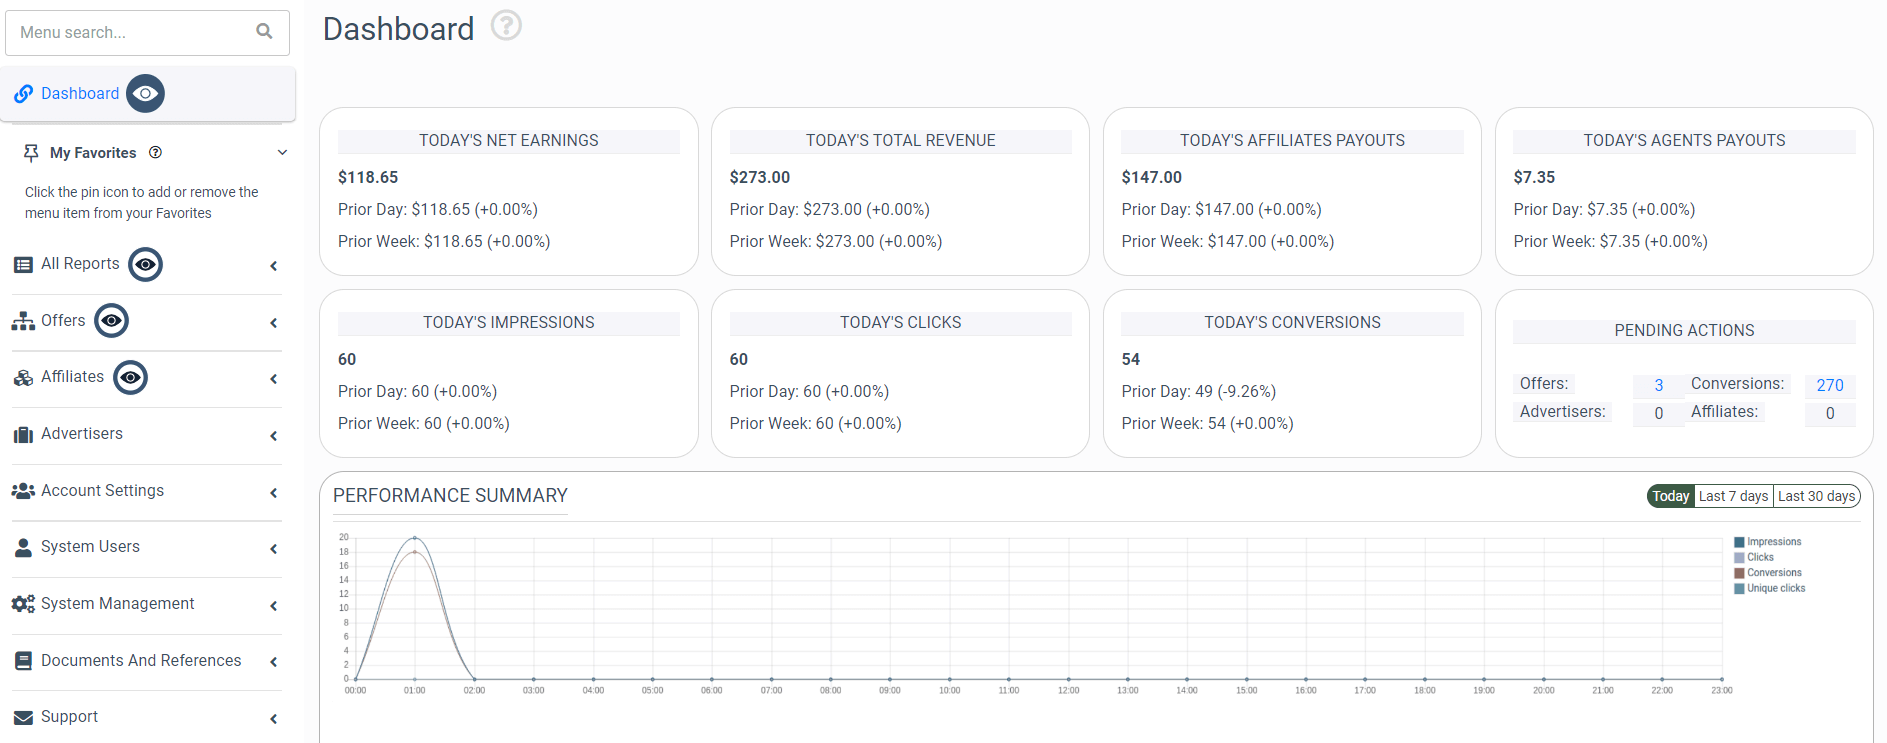This screenshot has height=743, width=1887.
Task: Click the PENDING ACTIONS card title
Action: pyautogui.click(x=1685, y=331)
